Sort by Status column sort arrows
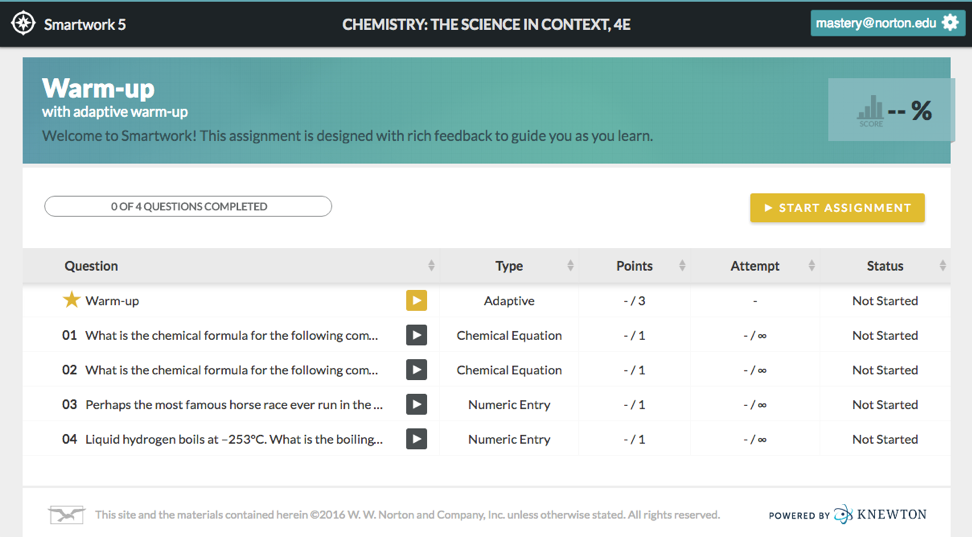This screenshot has width=972, height=537. [943, 266]
